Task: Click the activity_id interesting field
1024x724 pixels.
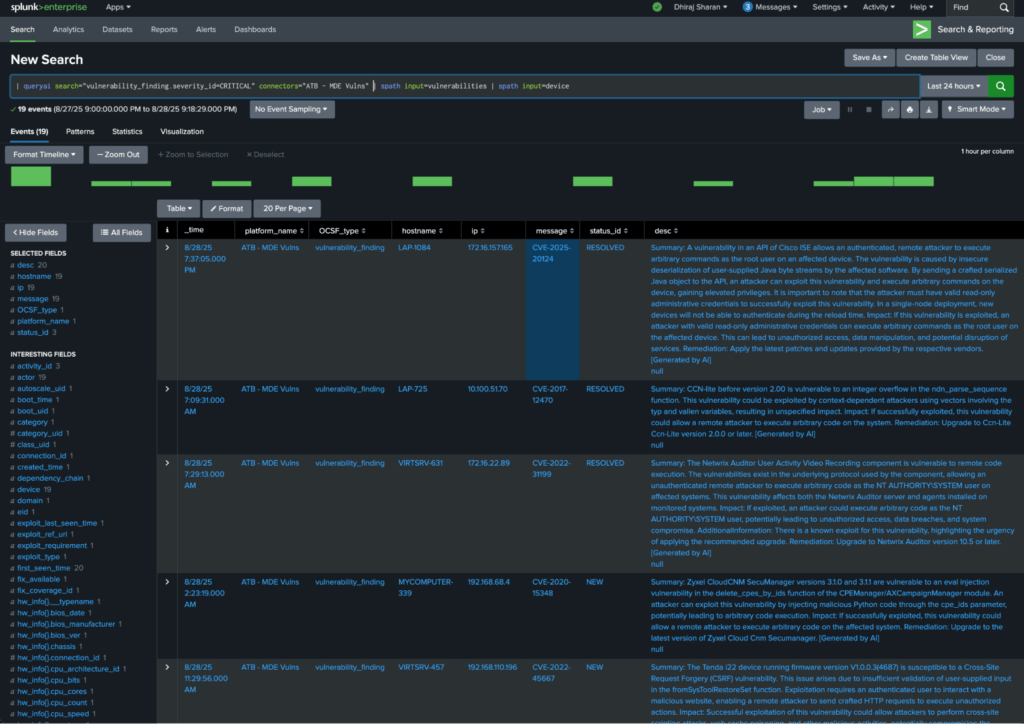Action: [35, 366]
